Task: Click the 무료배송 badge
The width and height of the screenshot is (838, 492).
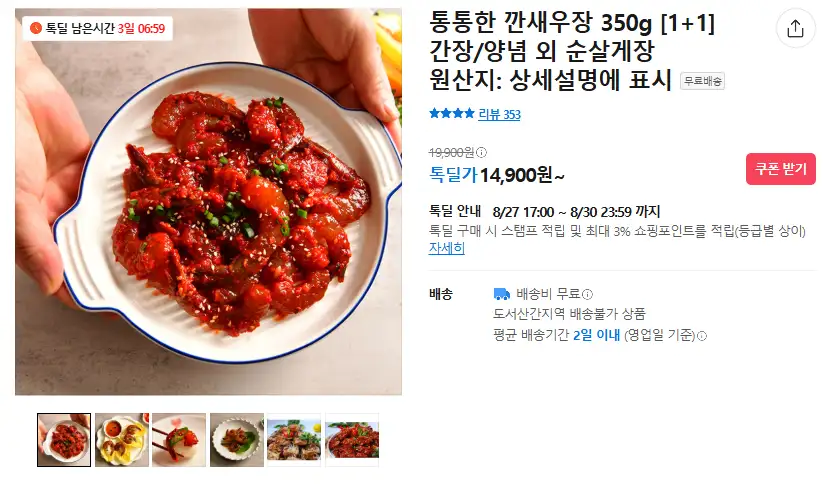Action: point(702,81)
